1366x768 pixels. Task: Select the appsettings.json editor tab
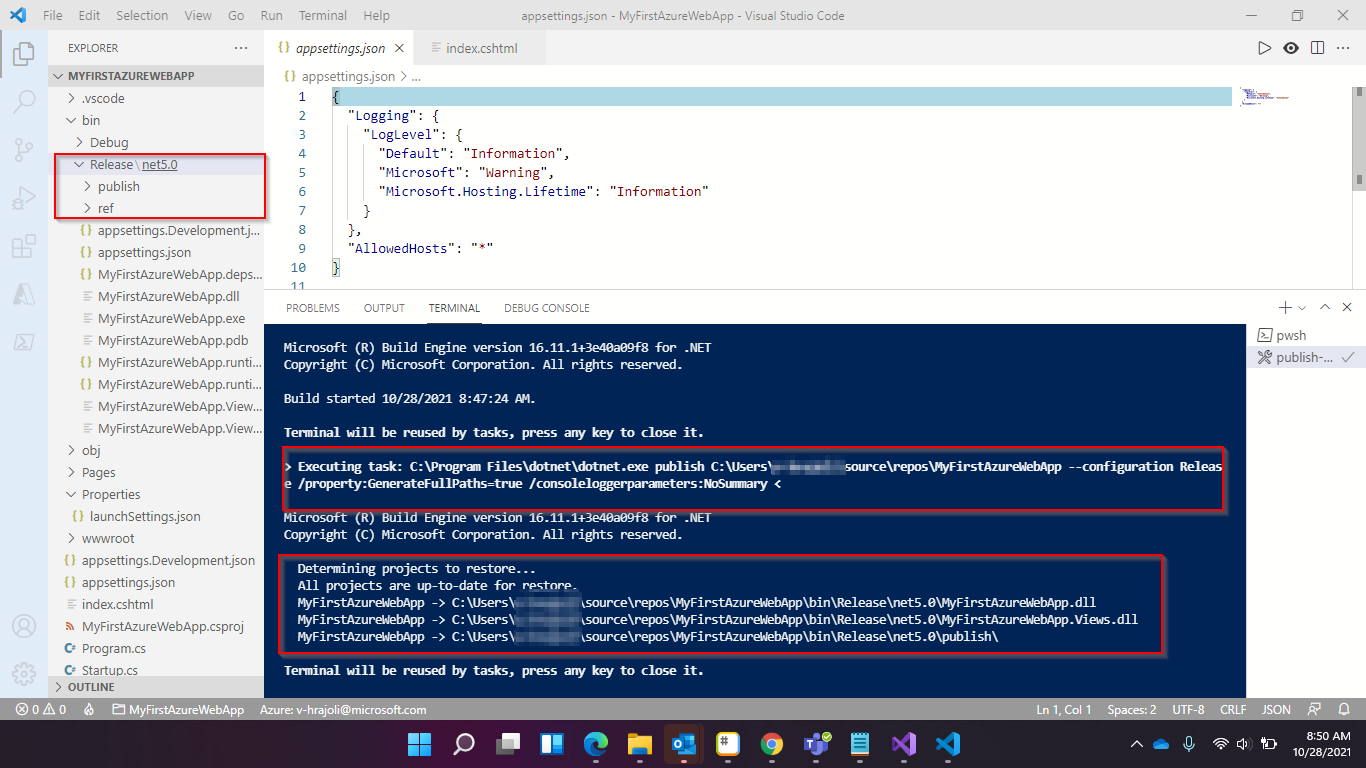coord(339,48)
